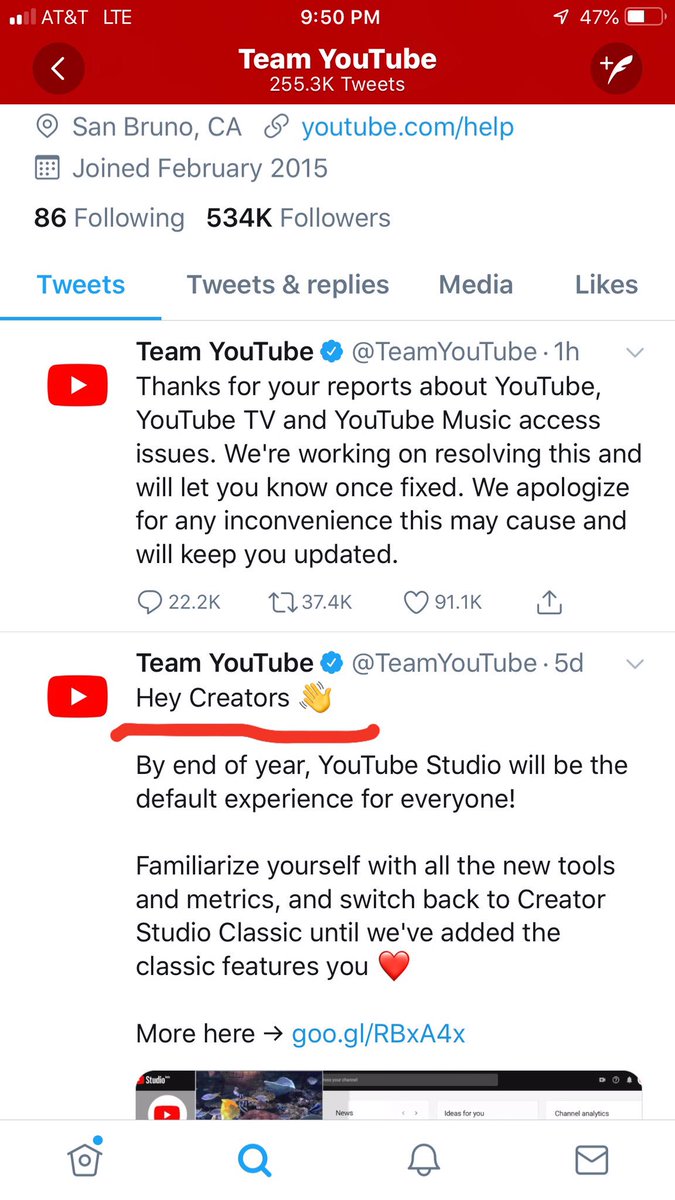Switch to the Likes tab
Screen dimensions: 675x1200
tap(606, 285)
